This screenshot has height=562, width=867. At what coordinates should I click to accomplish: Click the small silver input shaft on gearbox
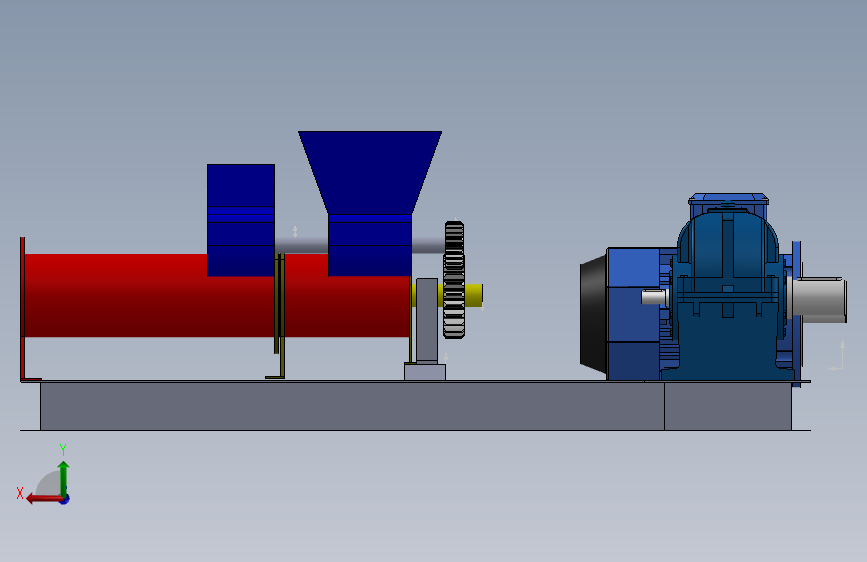tap(655, 297)
